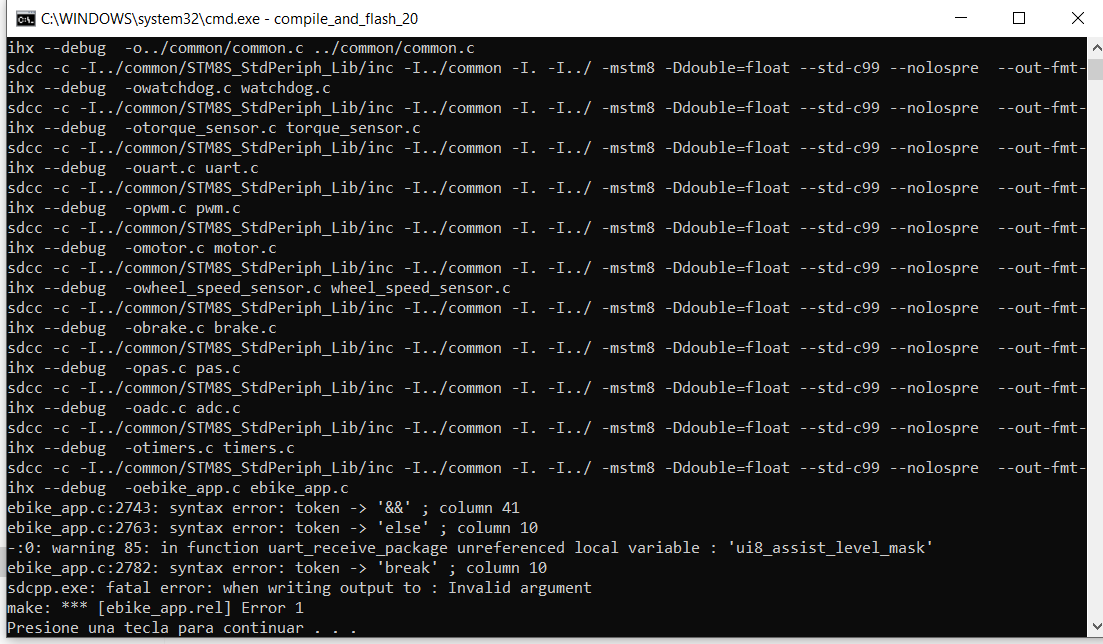The height and width of the screenshot is (644, 1103).
Task: Click the scrollbar down arrow
Action: coord(1096,626)
